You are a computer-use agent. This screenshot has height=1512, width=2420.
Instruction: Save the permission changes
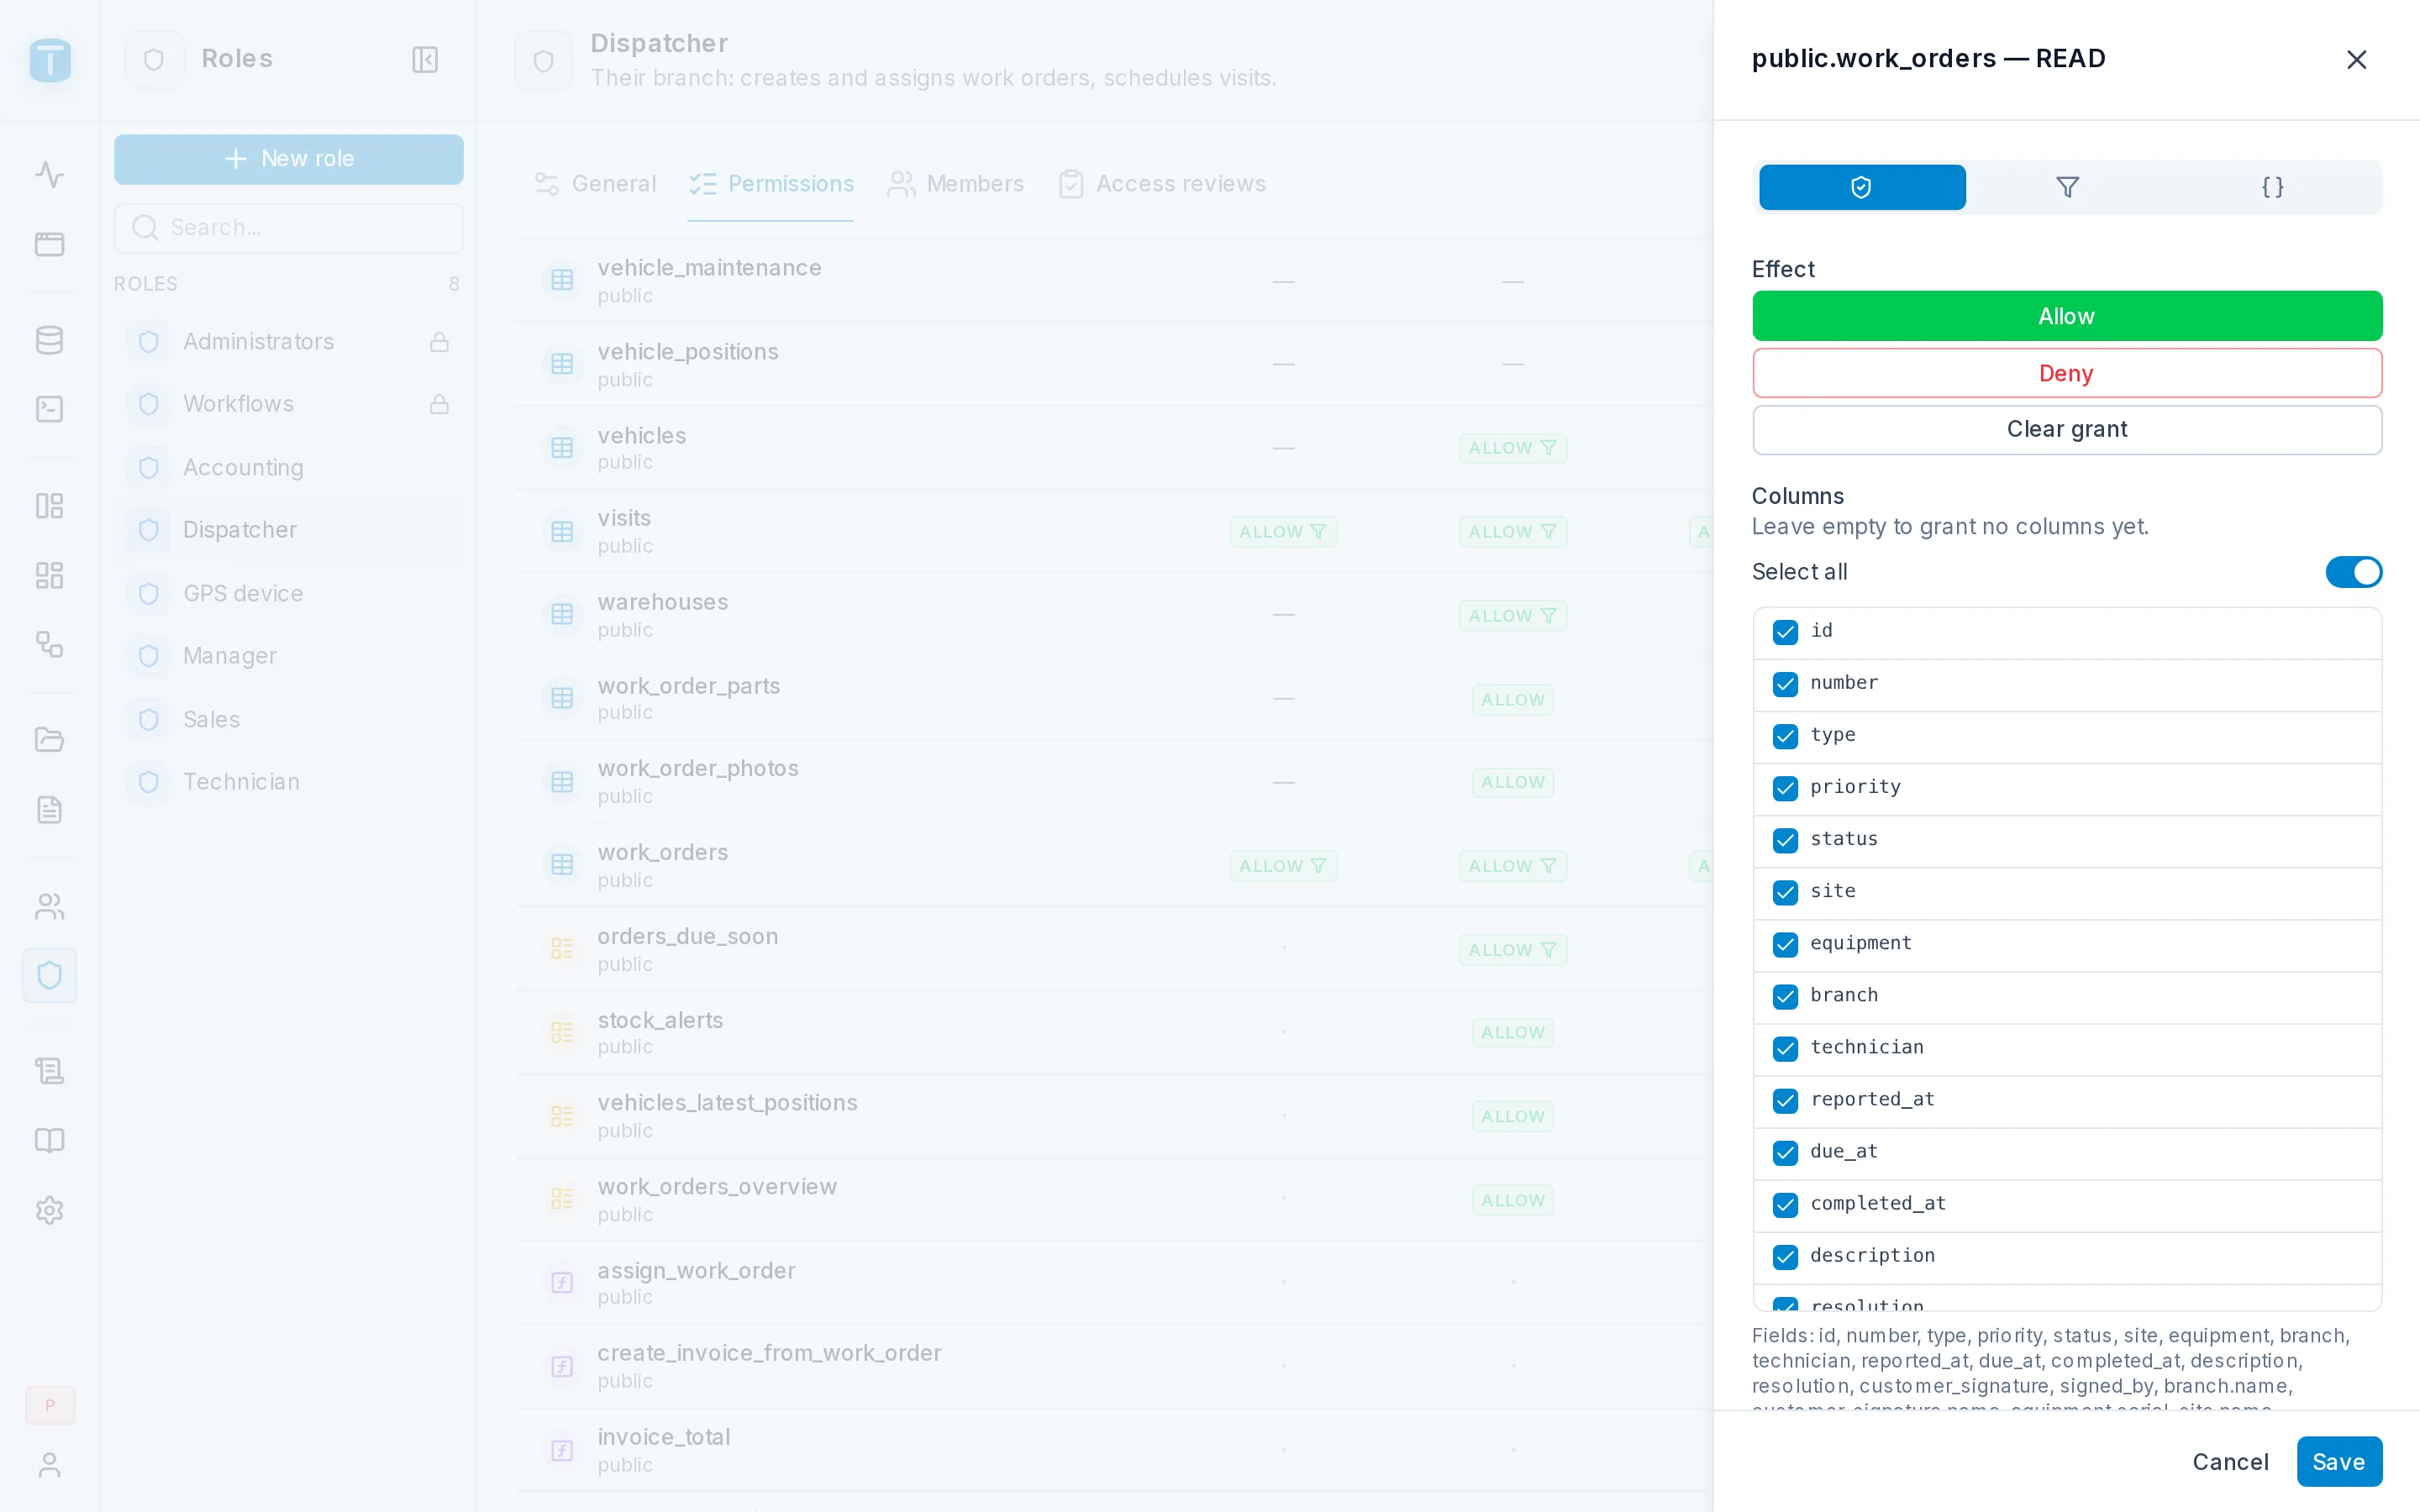(x=2338, y=1462)
